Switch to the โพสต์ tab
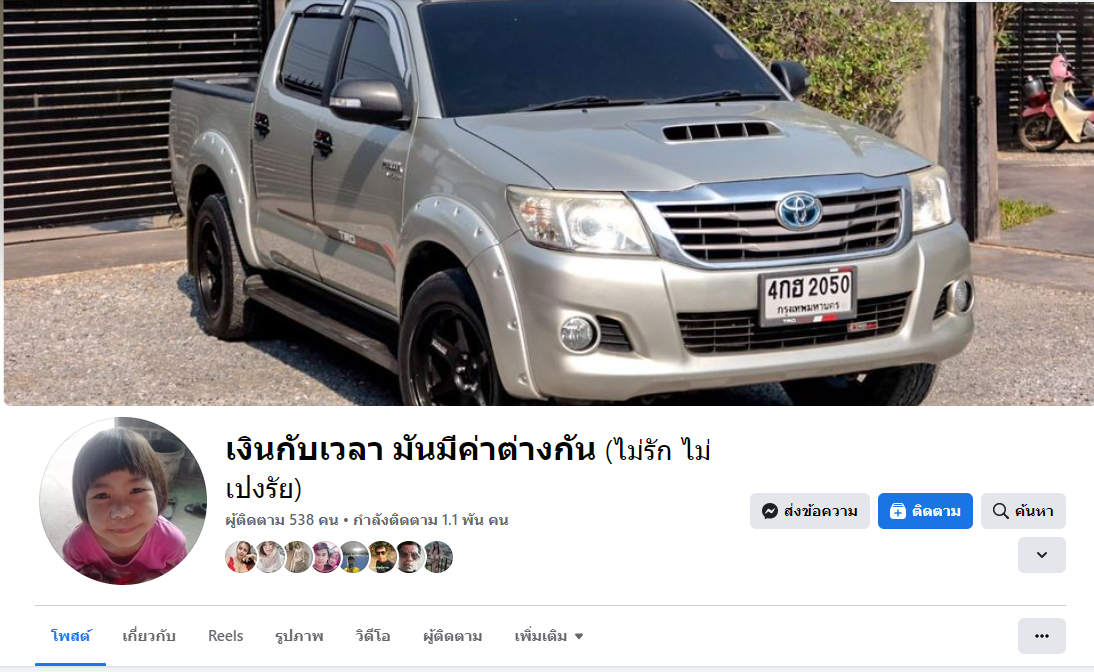The width and height of the screenshot is (1094, 672). tap(71, 636)
